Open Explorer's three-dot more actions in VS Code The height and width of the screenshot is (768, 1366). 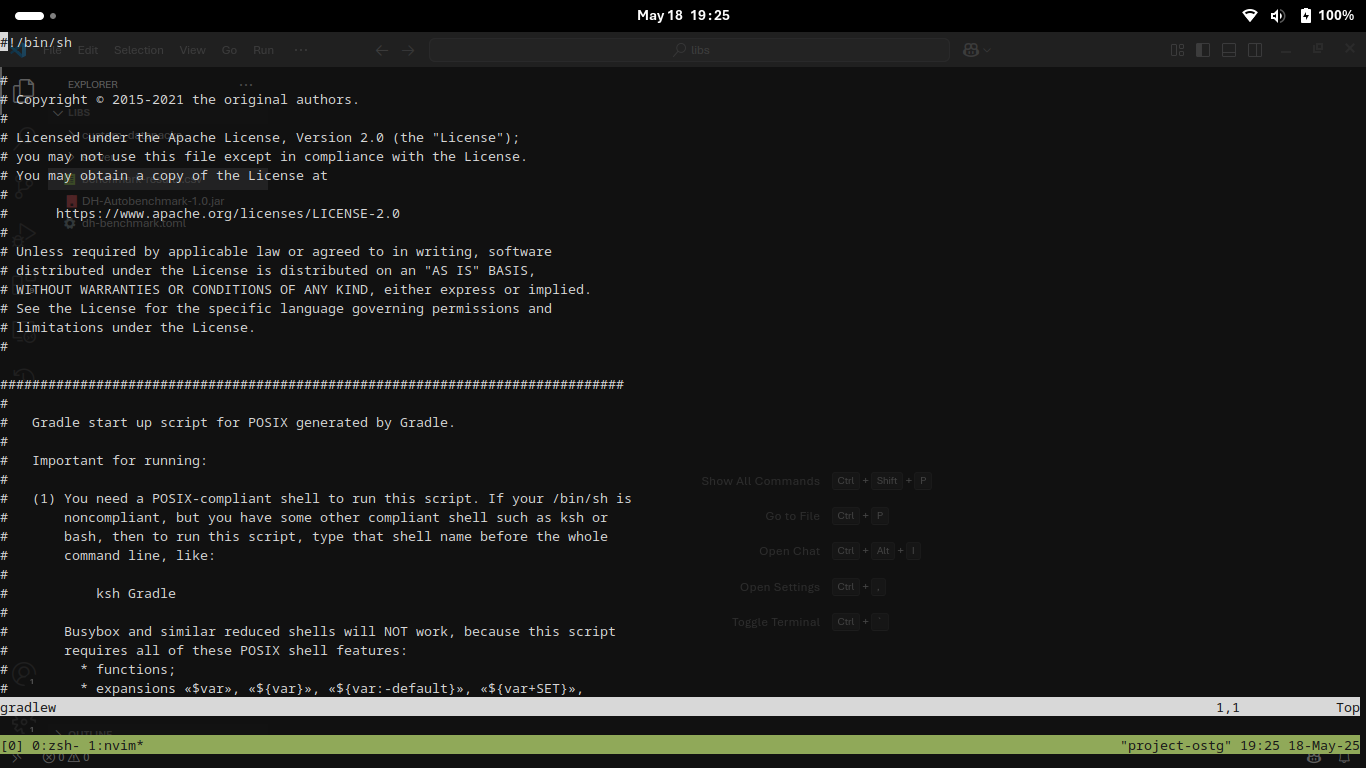pyautogui.click(x=246, y=85)
